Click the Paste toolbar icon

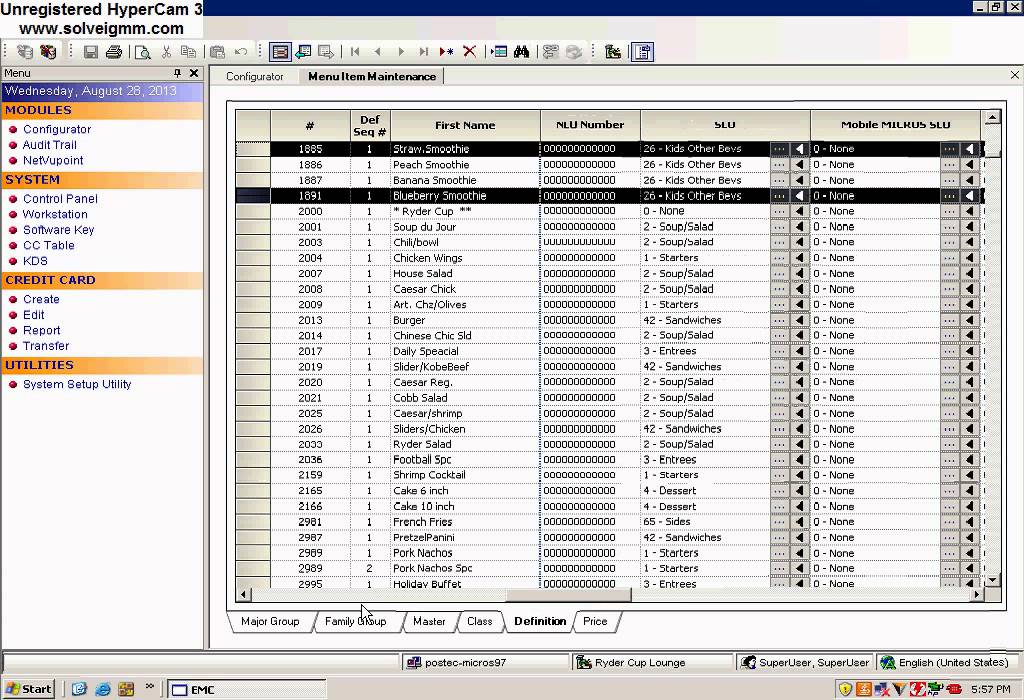(x=217, y=52)
